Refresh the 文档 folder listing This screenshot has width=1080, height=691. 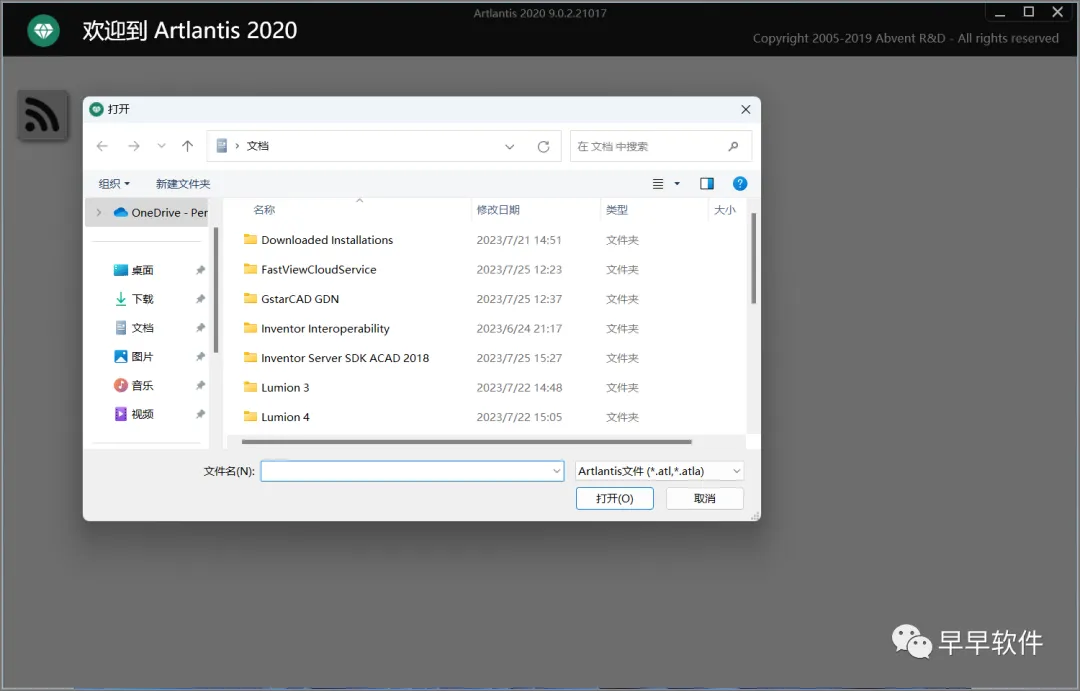tap(543, 147)
